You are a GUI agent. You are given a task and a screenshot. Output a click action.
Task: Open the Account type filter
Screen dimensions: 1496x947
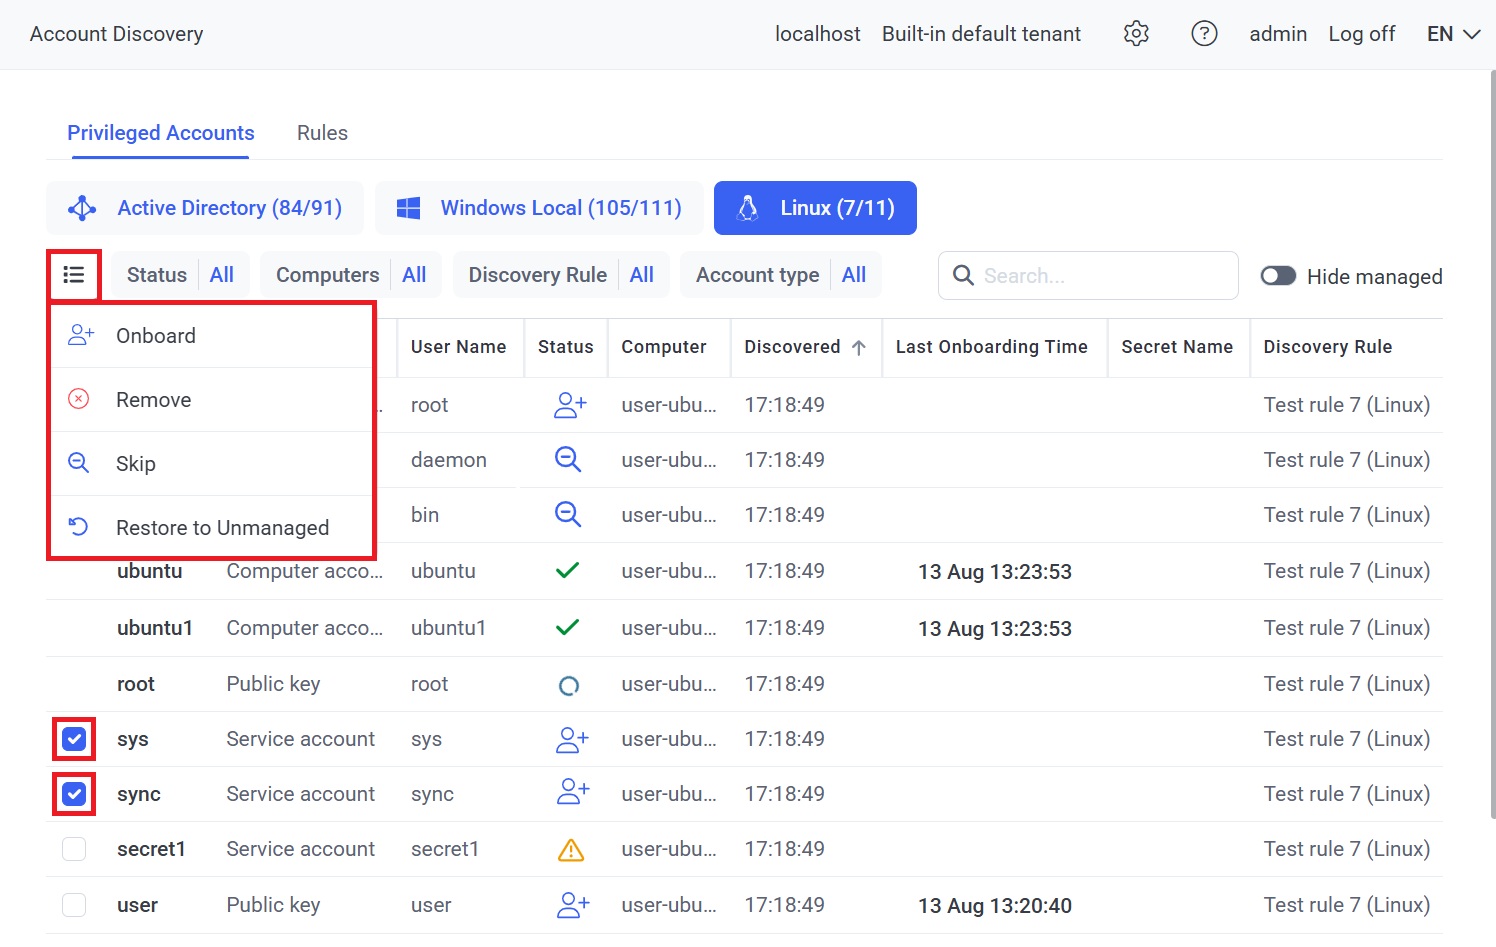780,275
